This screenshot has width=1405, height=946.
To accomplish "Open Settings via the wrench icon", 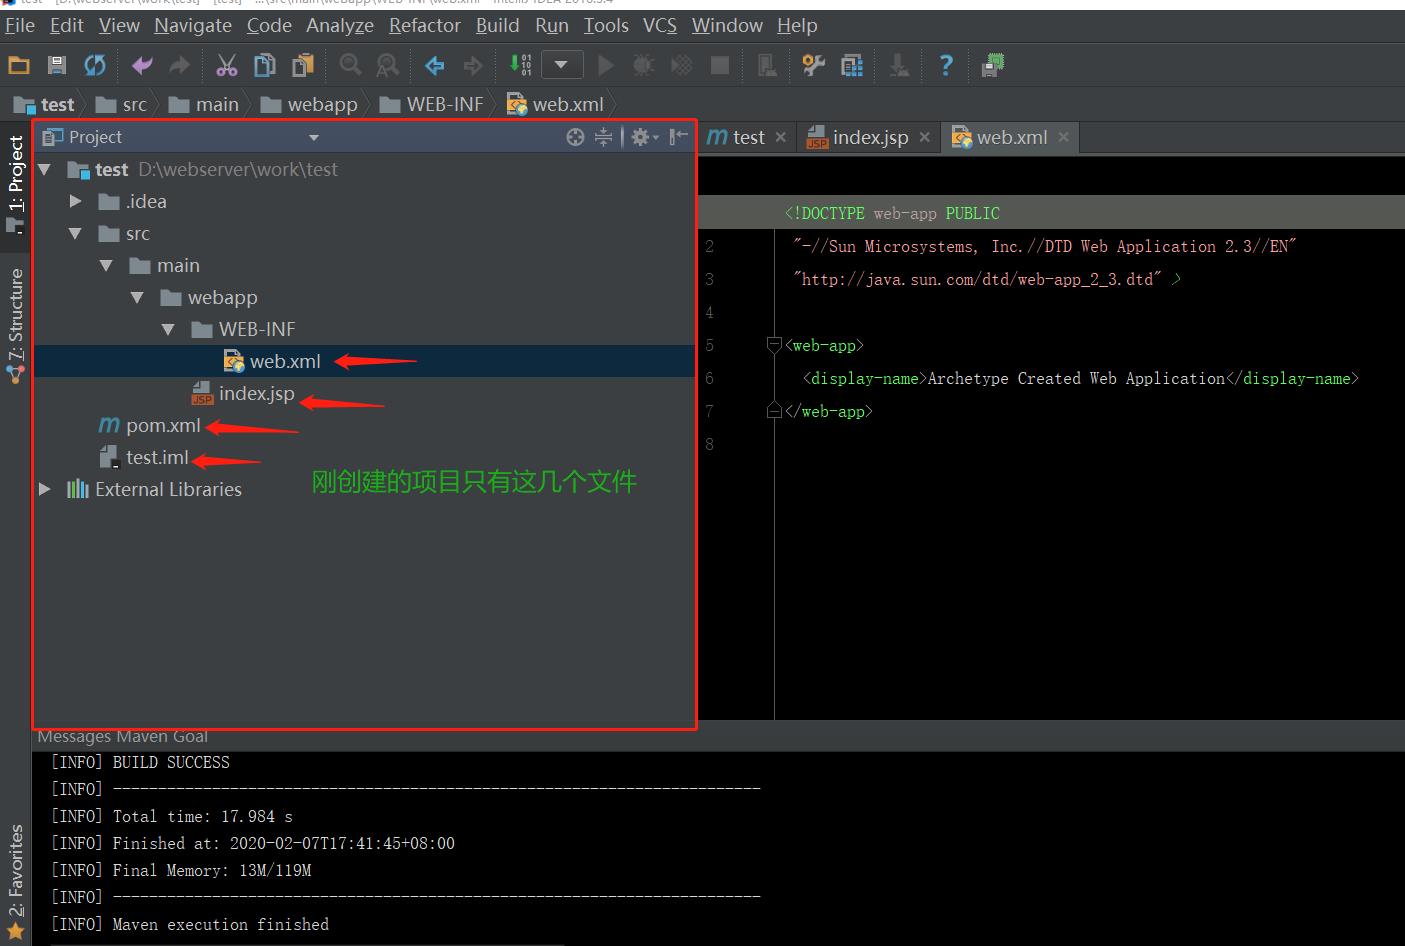I will click(813, 66).
